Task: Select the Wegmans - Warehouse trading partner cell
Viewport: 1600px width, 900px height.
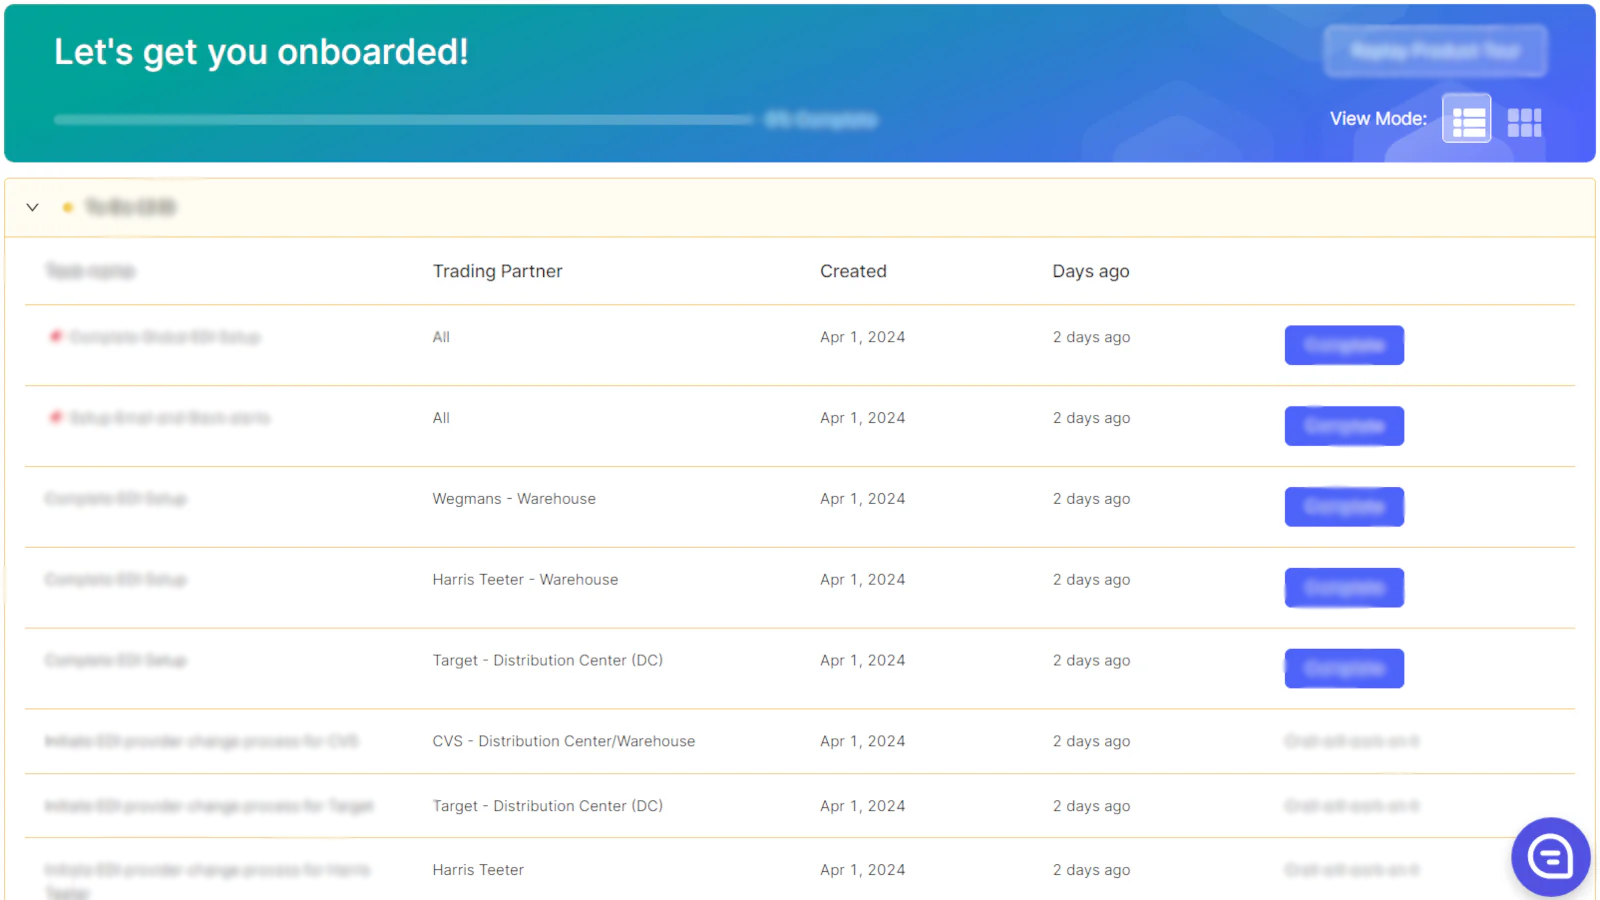Action: pyautogui.click(x=514, y=499)
